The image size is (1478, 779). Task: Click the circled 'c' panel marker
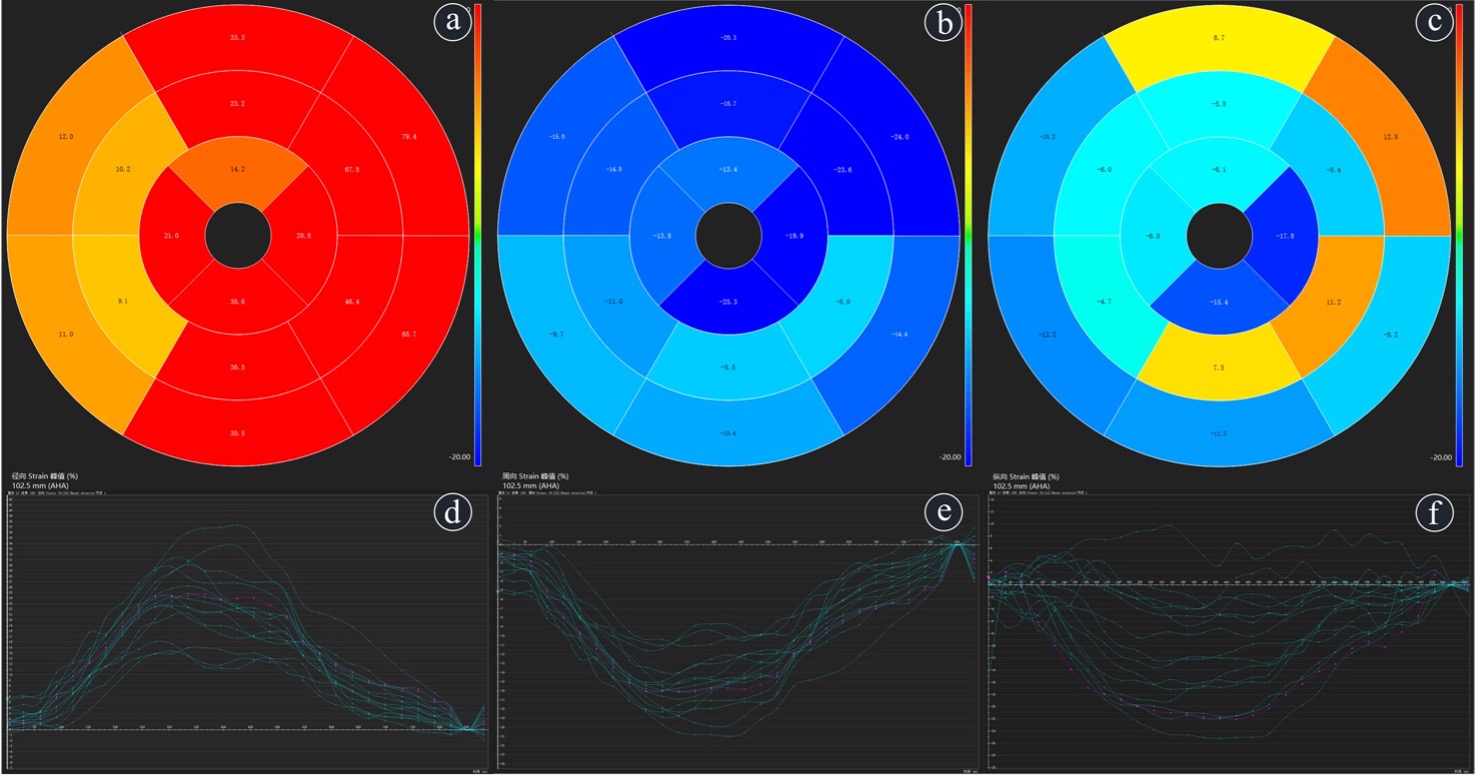click(1434, 24)
